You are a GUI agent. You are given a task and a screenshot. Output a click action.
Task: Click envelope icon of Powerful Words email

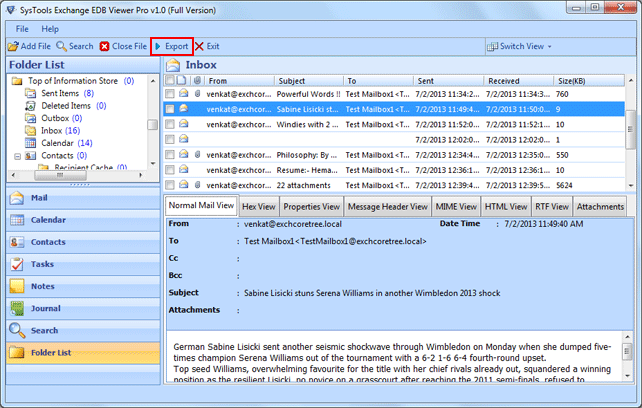click(183, 93)
